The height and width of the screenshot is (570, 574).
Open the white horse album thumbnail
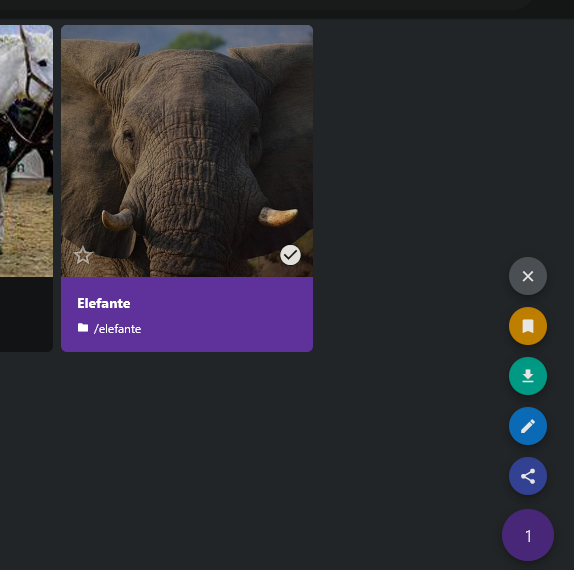(26, 151)
